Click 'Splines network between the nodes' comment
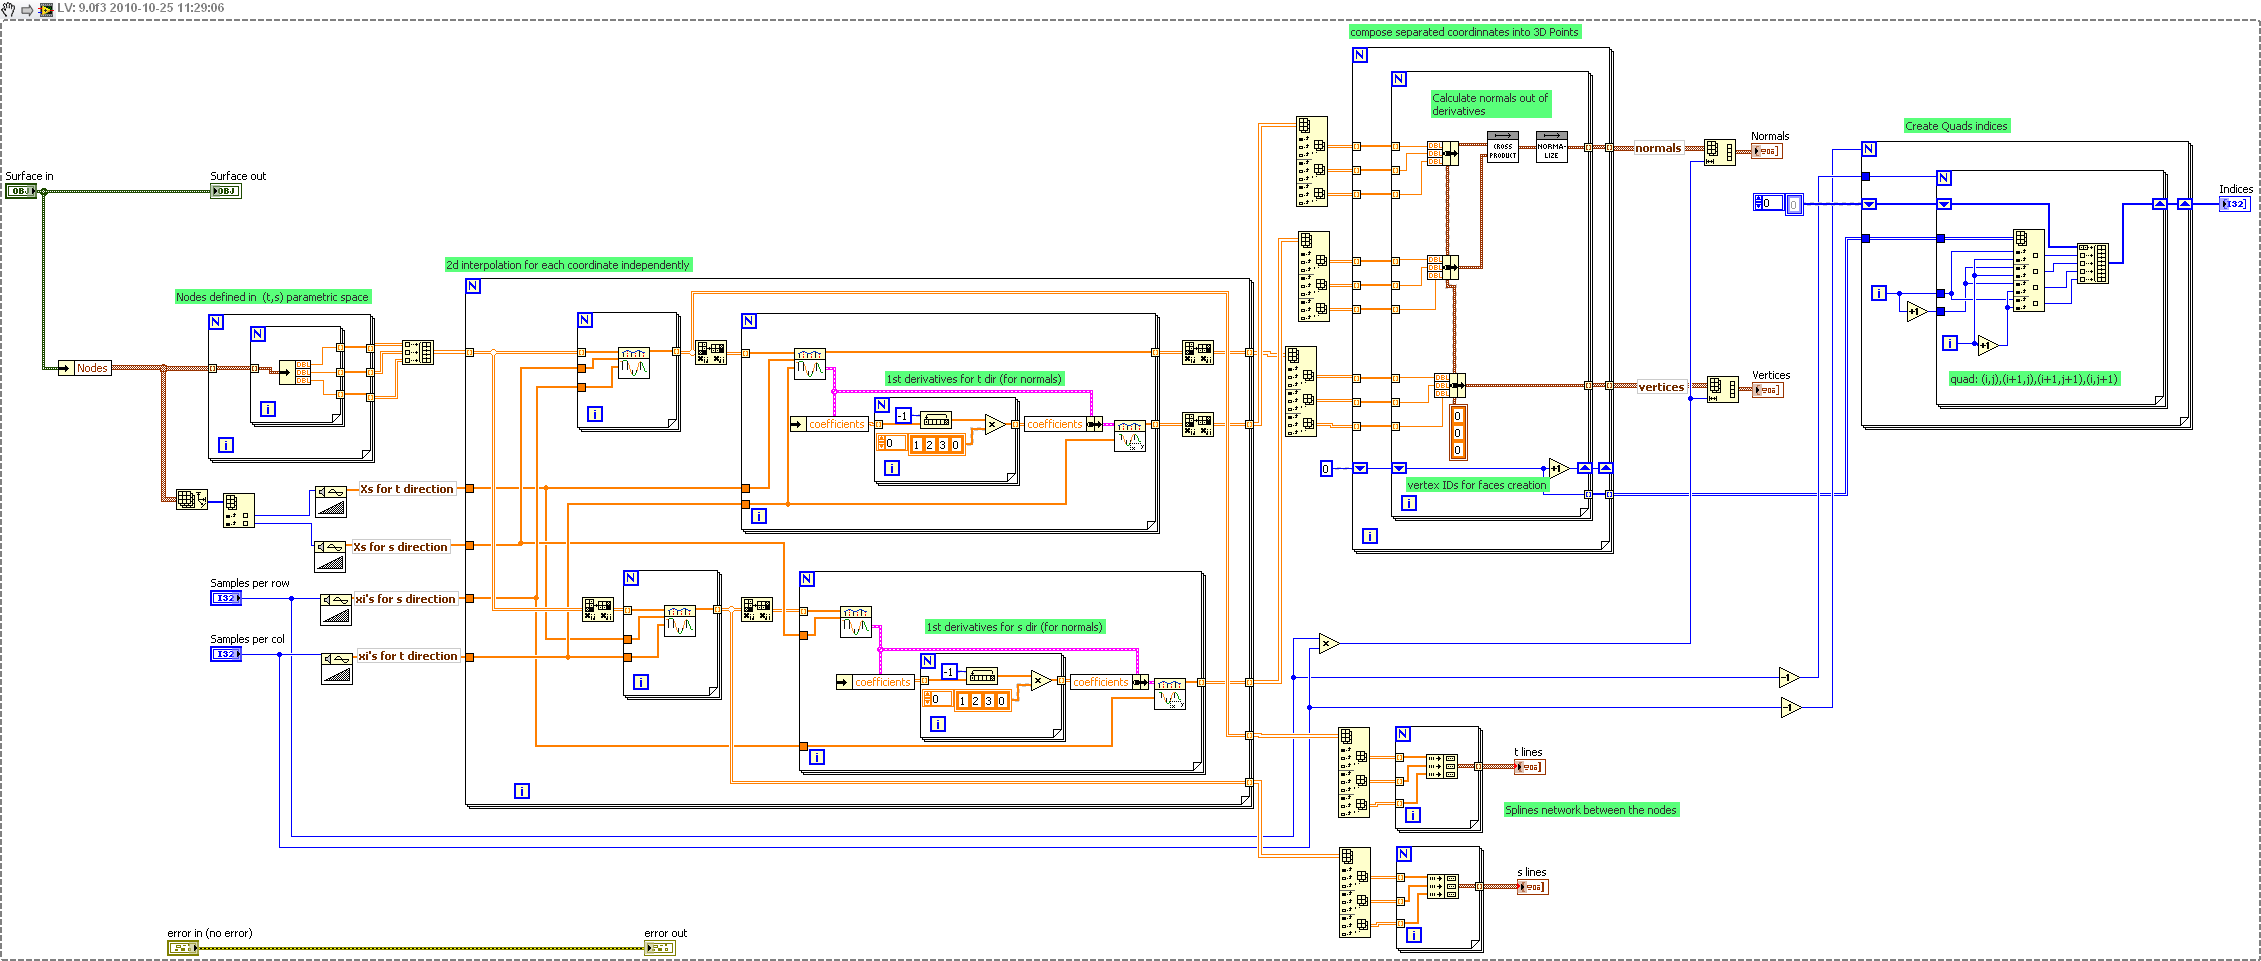Screen dimensions: 2261x961 (1591, 810)
